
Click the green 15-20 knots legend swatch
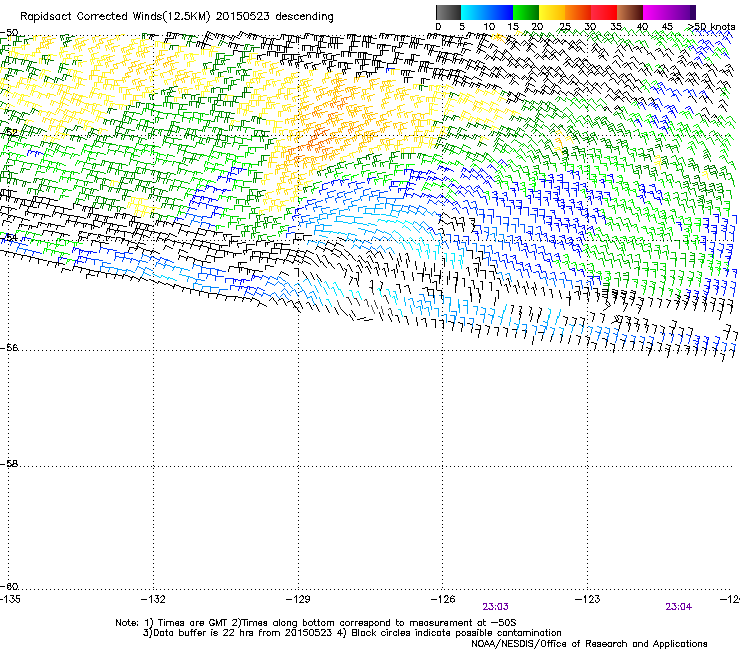point(526,12)
